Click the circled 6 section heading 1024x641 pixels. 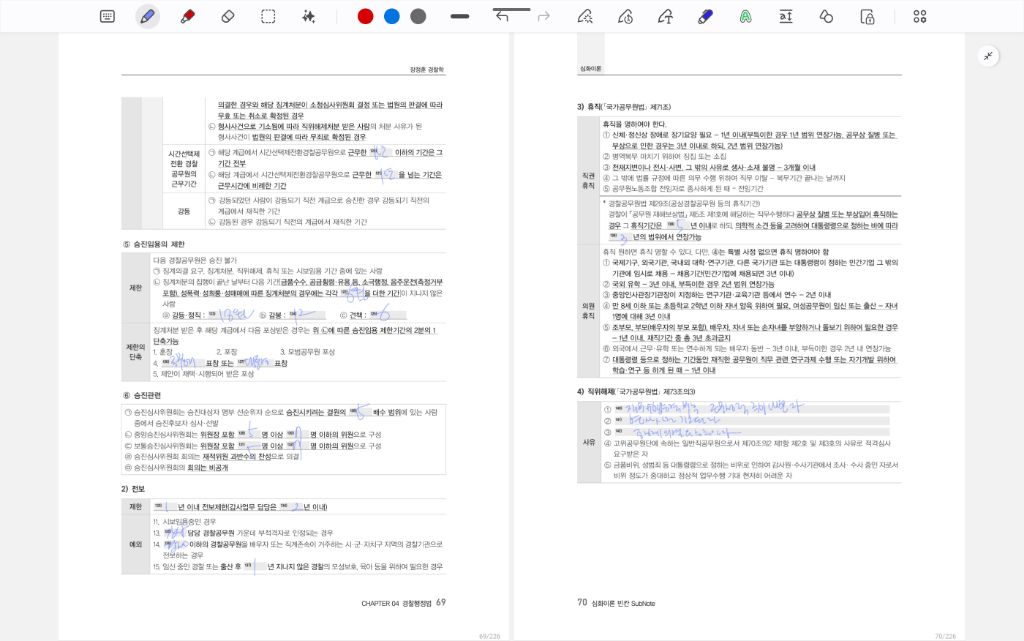coord(142,396)
